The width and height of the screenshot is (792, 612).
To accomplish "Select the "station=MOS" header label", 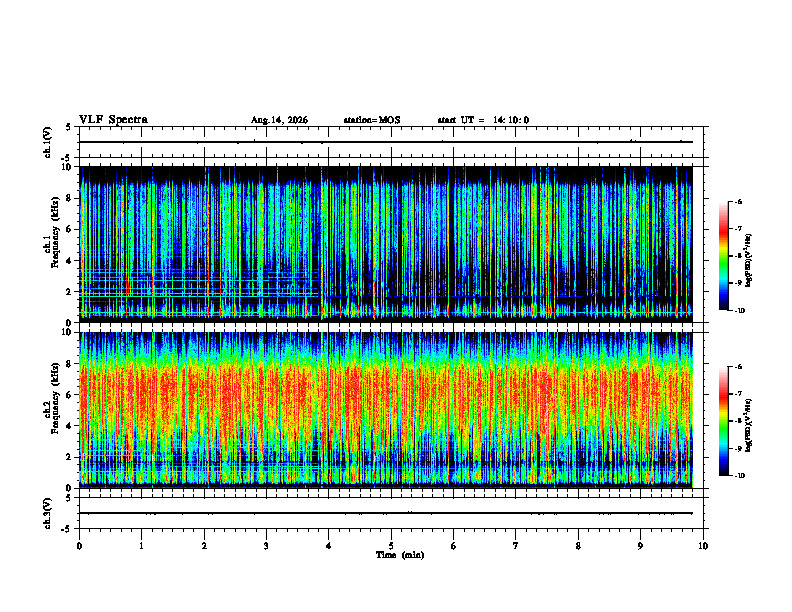I will (372, 120).
